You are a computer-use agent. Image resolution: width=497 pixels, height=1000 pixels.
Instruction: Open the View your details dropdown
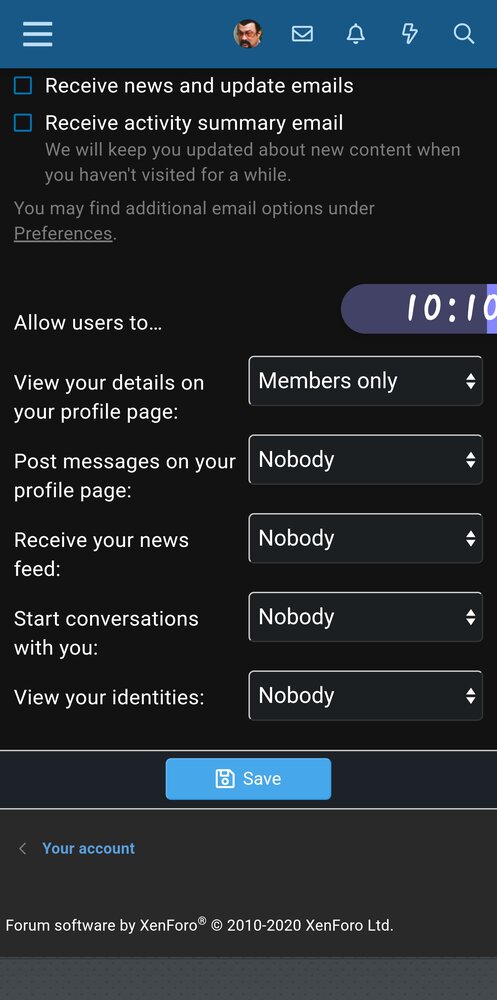[x=366, y=381]
